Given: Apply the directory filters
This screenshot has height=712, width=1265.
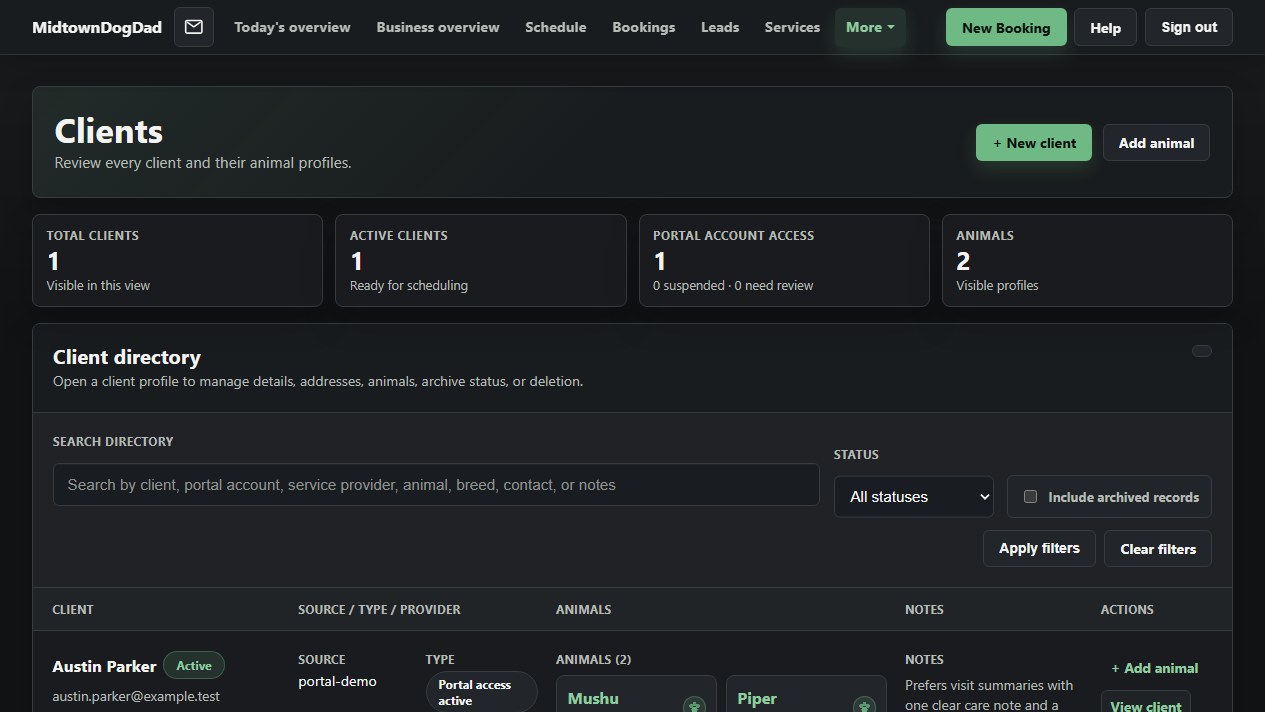Looking at the screenshot, I should (x=1039, y=548).
